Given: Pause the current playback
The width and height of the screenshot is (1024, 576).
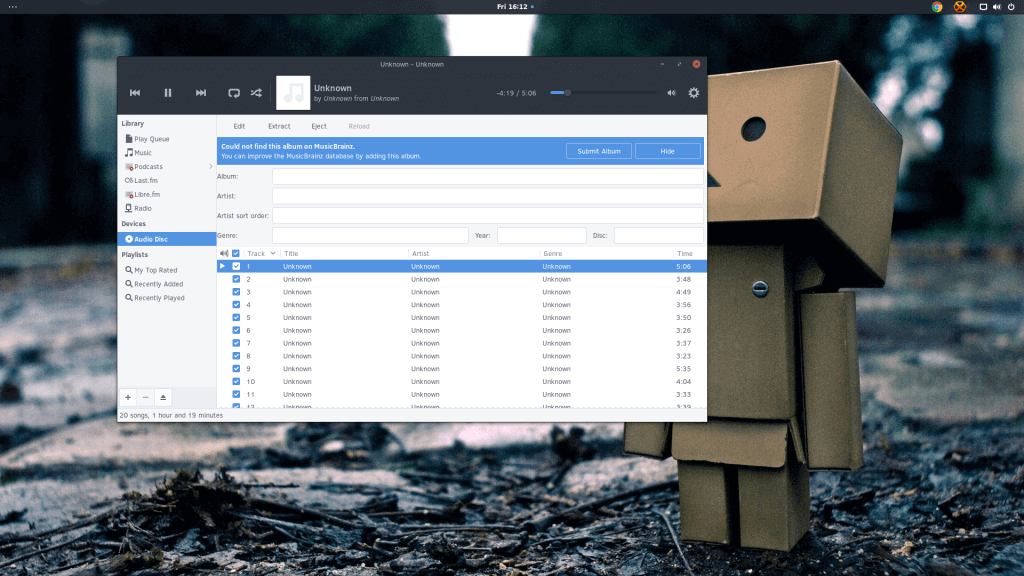Looking at the screenshot, I should click(168, 93).
